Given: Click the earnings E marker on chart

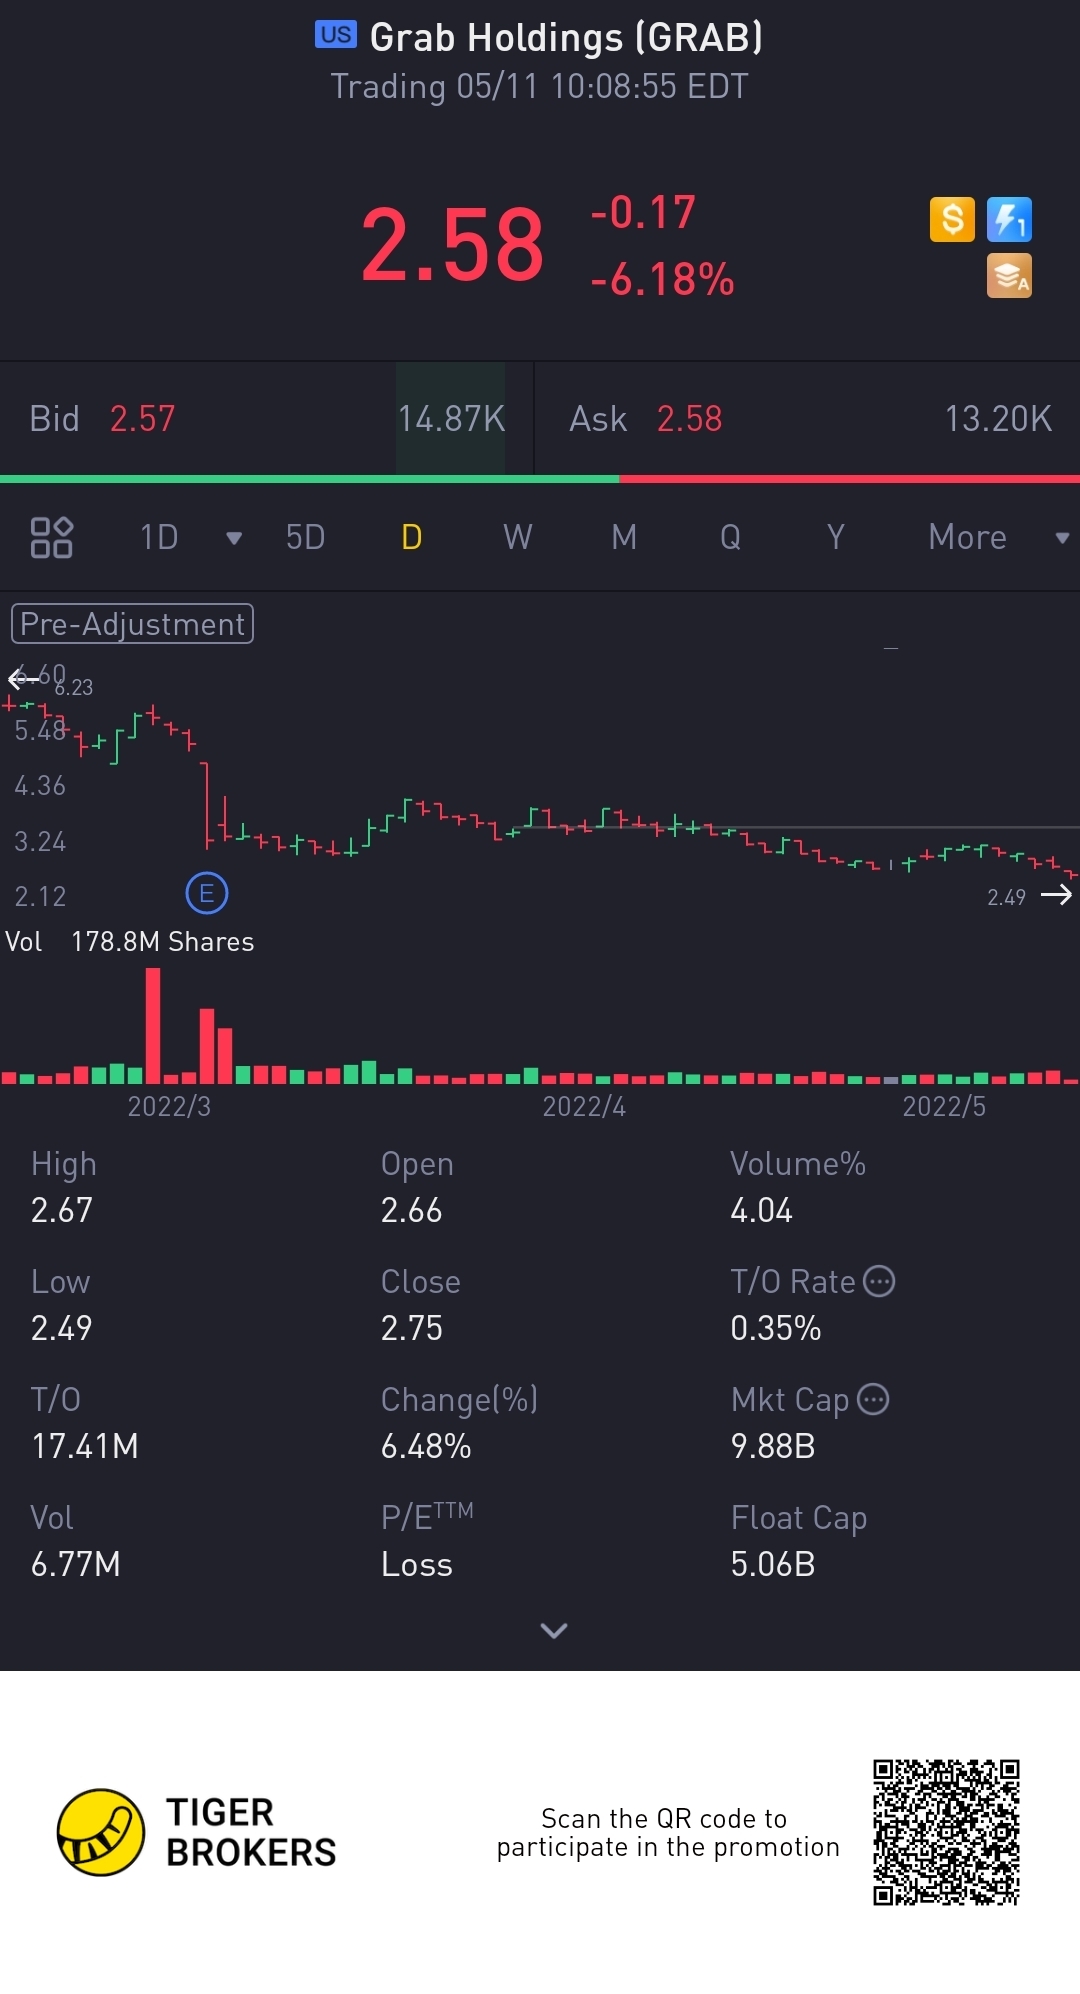Looking at the screenshot, I should coord(207,893).
